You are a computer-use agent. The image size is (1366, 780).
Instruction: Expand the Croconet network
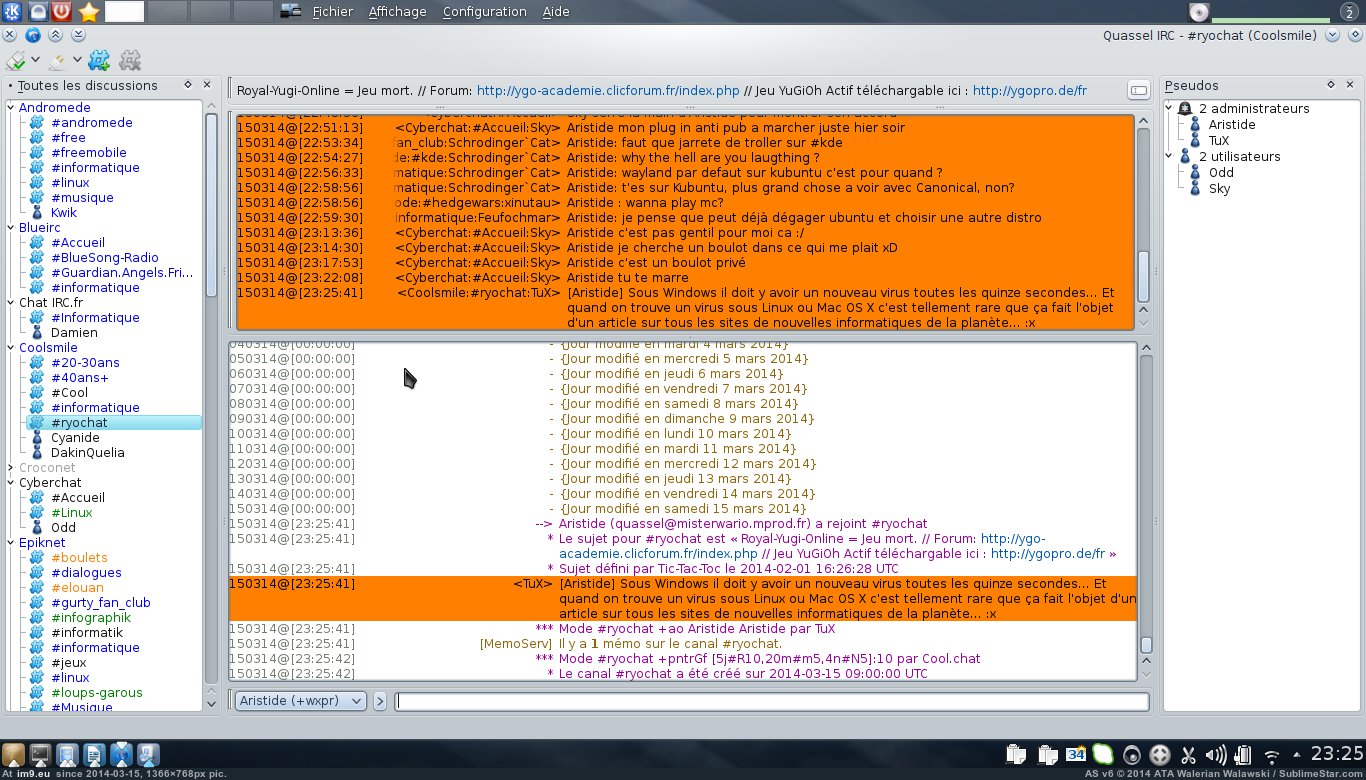11,468
